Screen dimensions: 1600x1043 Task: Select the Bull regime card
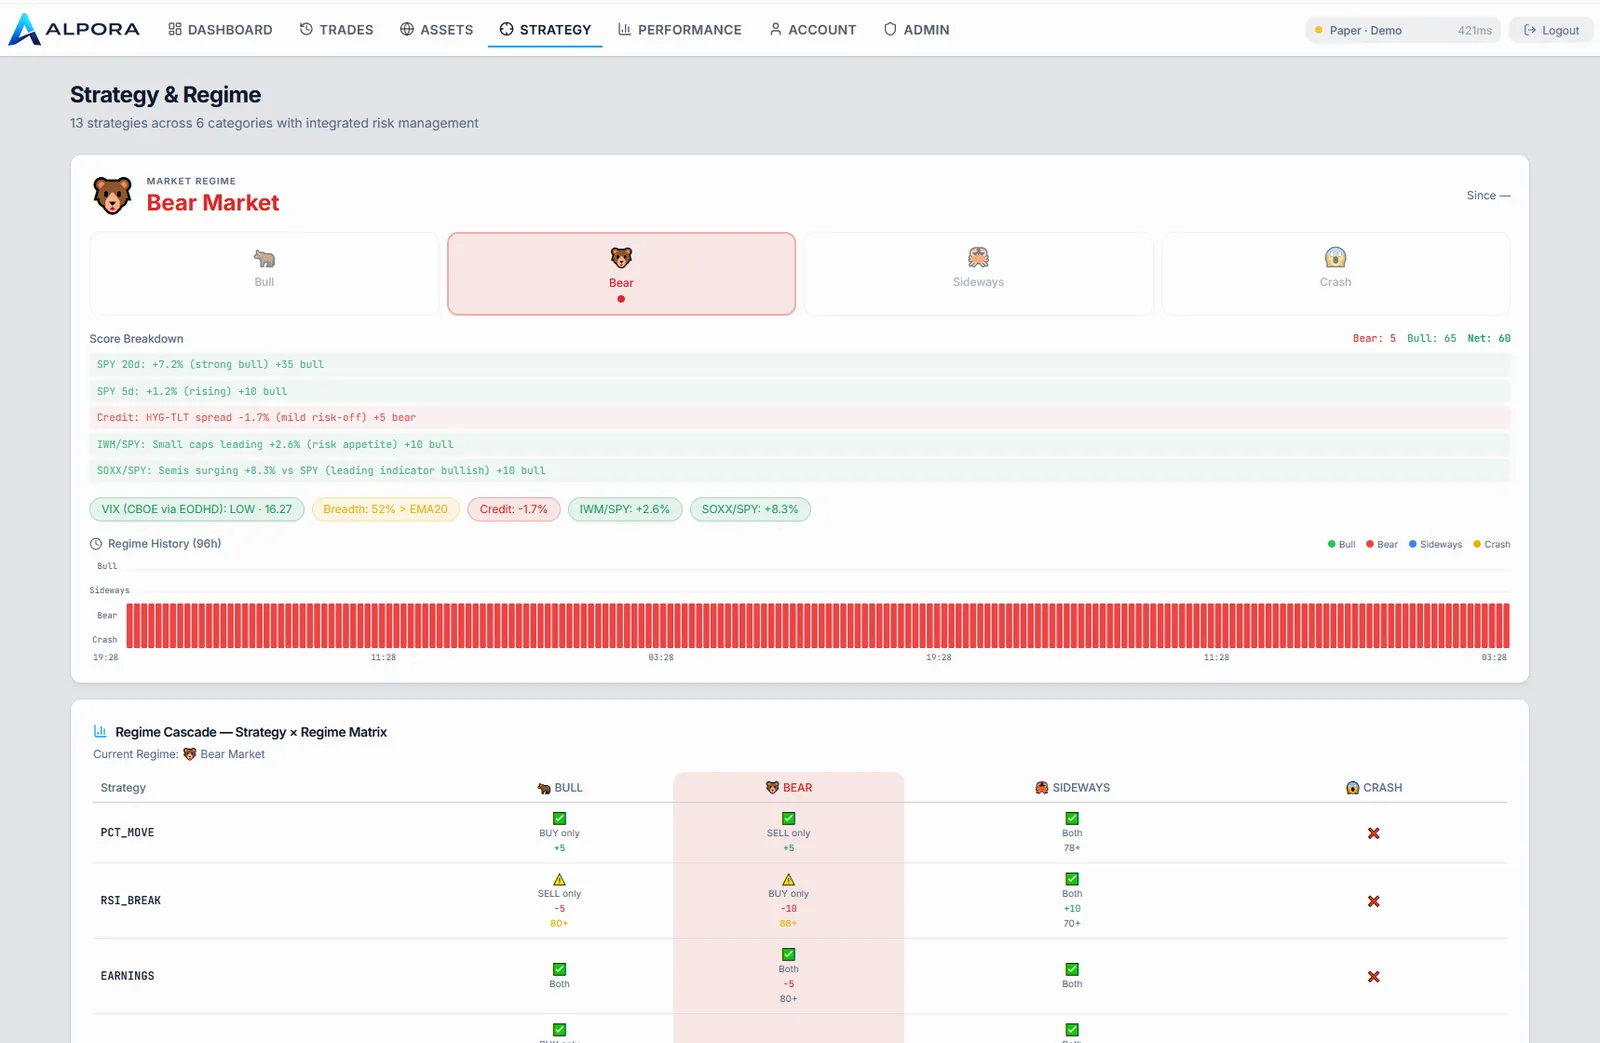coord(264,274)
